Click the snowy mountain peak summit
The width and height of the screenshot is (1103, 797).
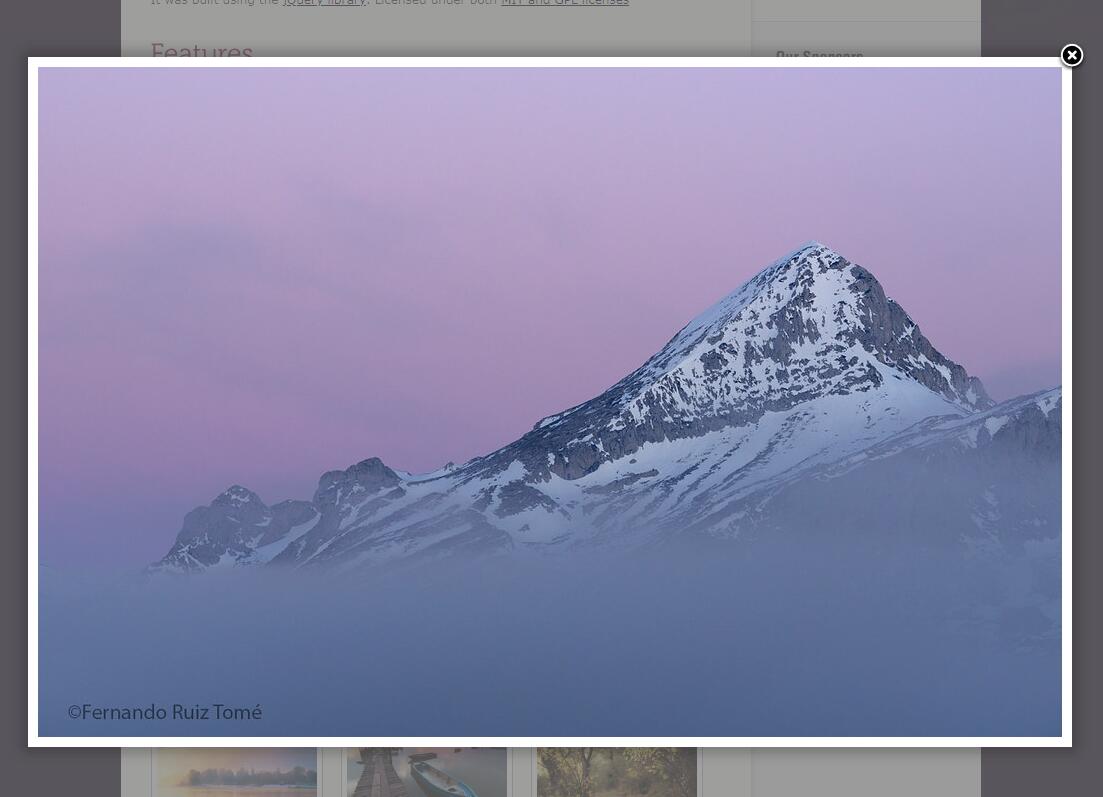click(x=816, y=246)
